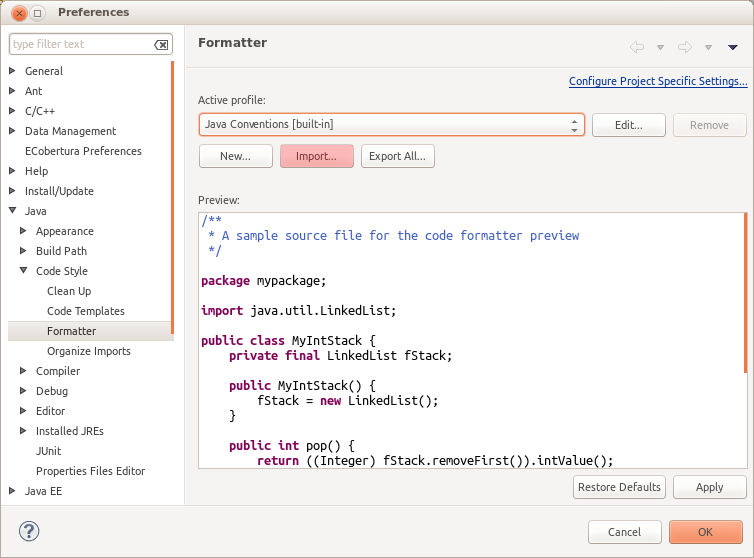
Task: Click the Apply button
Action: click(x=709, y=487)
